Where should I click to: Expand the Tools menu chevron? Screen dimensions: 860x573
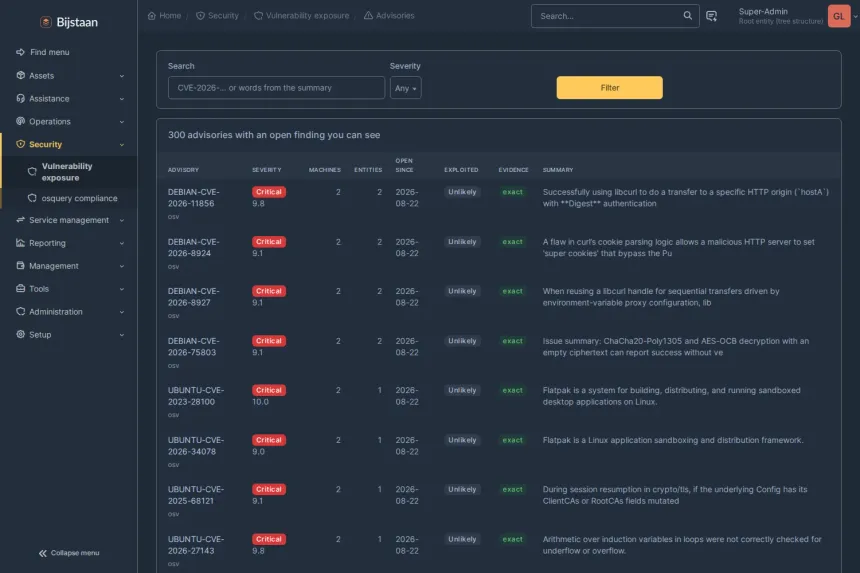122,289
